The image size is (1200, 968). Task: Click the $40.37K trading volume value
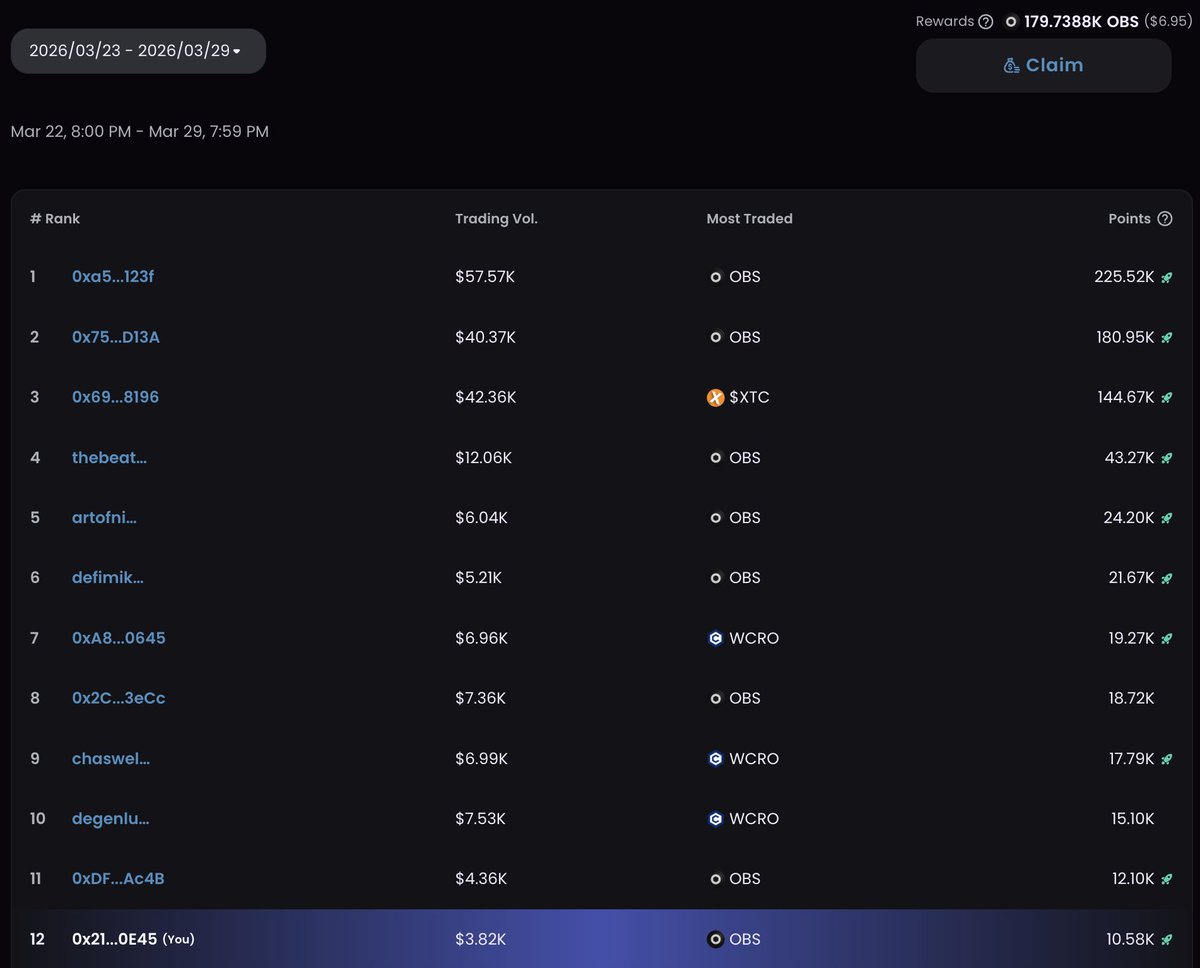(x=485, y=337)
